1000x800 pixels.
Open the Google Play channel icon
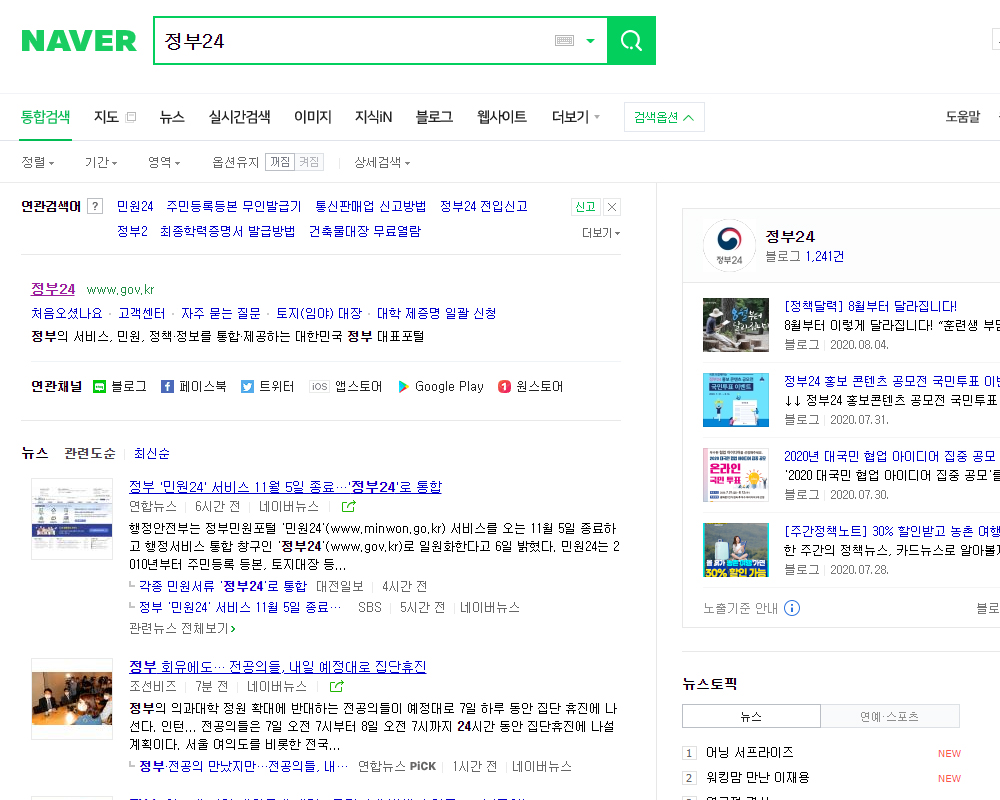[441, 387]
